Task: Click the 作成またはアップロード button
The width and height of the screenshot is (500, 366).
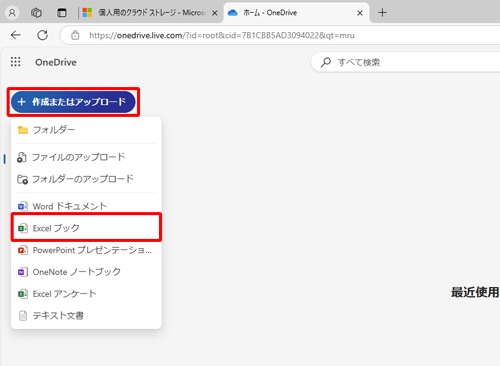Action: [73, 102]
